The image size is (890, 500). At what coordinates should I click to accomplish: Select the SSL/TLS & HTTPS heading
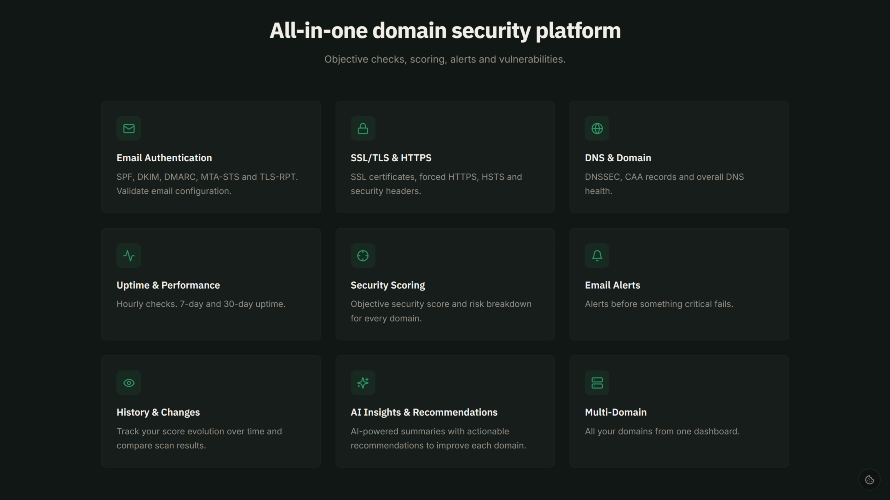click(x=391, y=158)
